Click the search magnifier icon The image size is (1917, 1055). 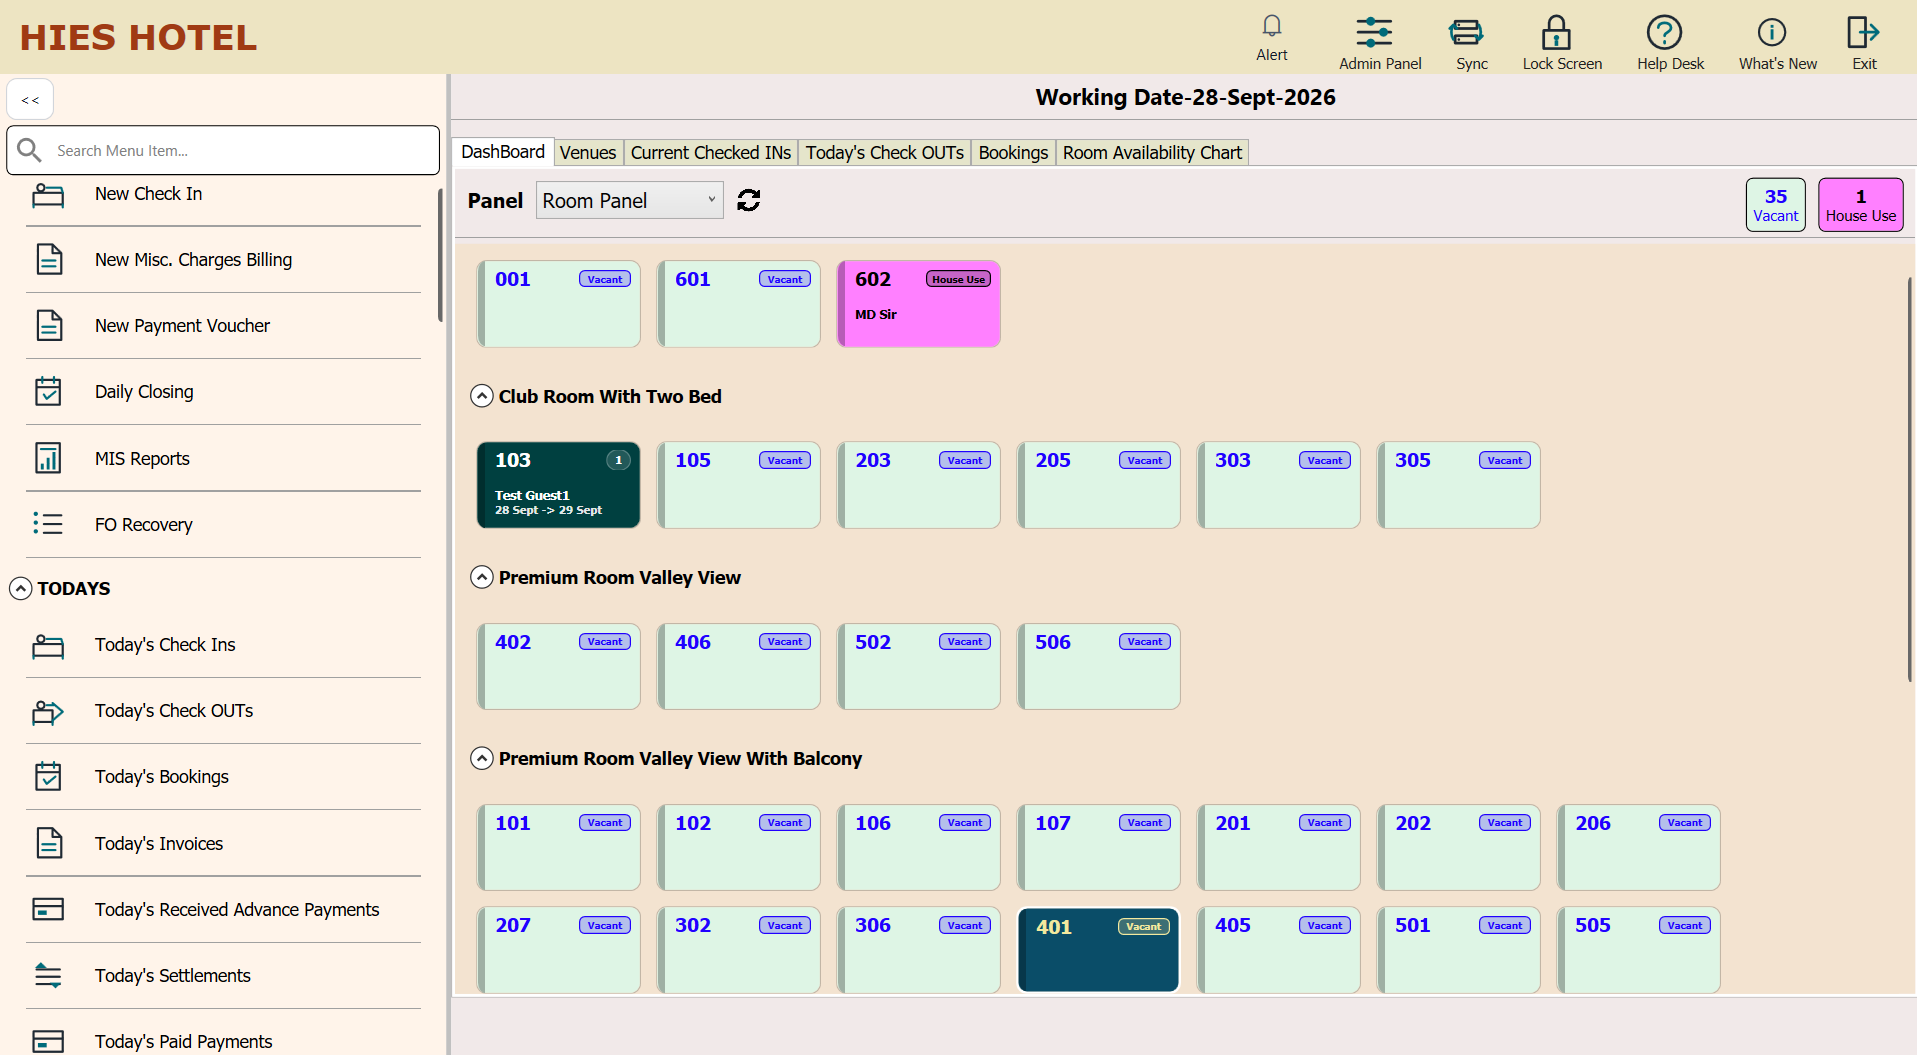point(30,150)
